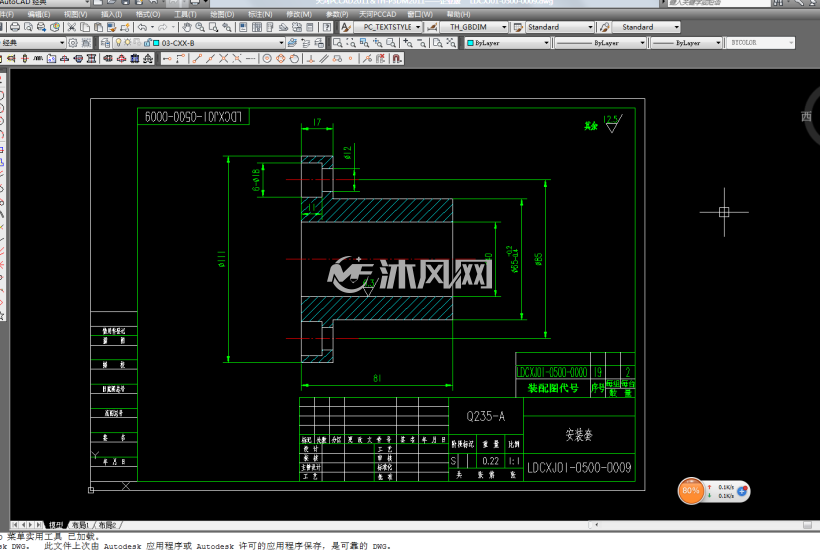Open the 编辑(E) menu

(39, 14)
